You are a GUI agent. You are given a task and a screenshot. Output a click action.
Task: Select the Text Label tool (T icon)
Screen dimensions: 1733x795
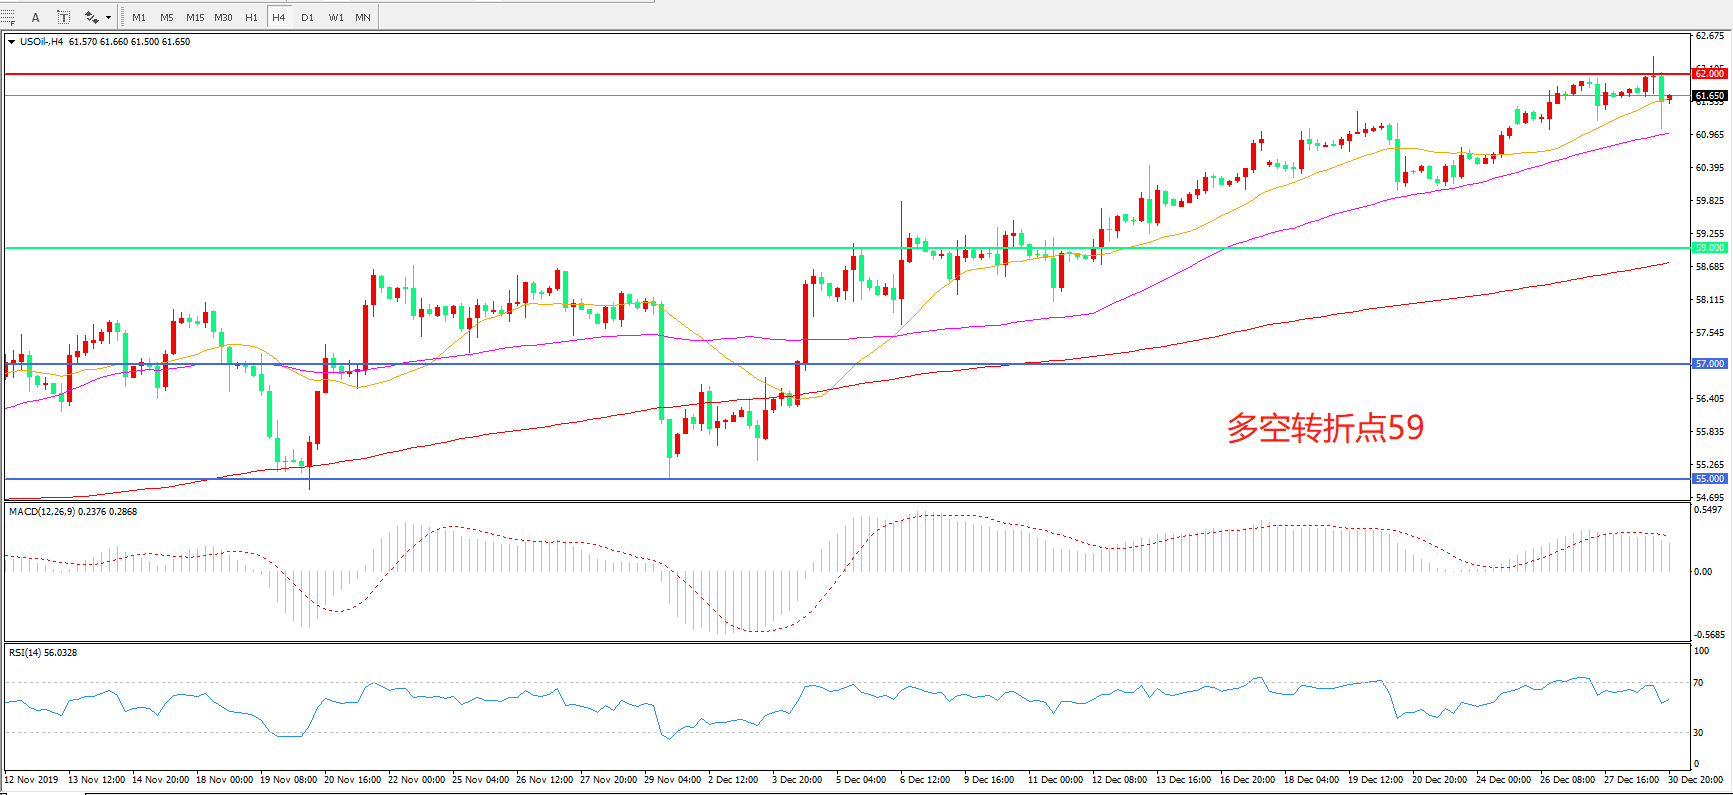[x=63, y=17]
